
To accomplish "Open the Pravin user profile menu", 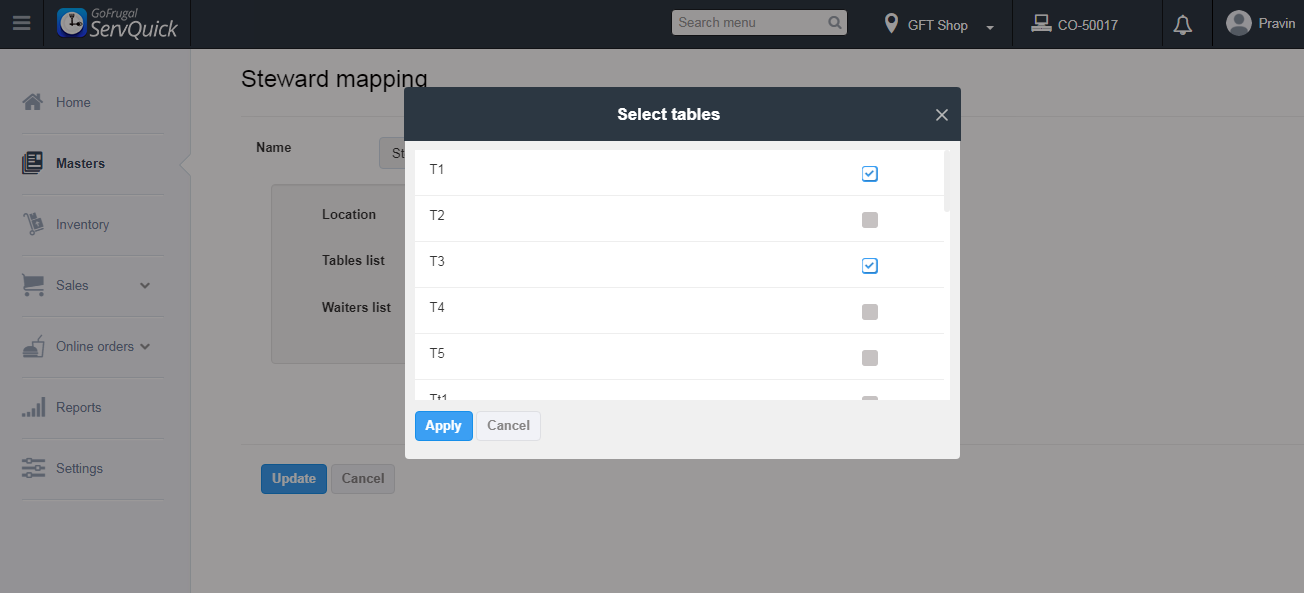I will (1260, 24).
